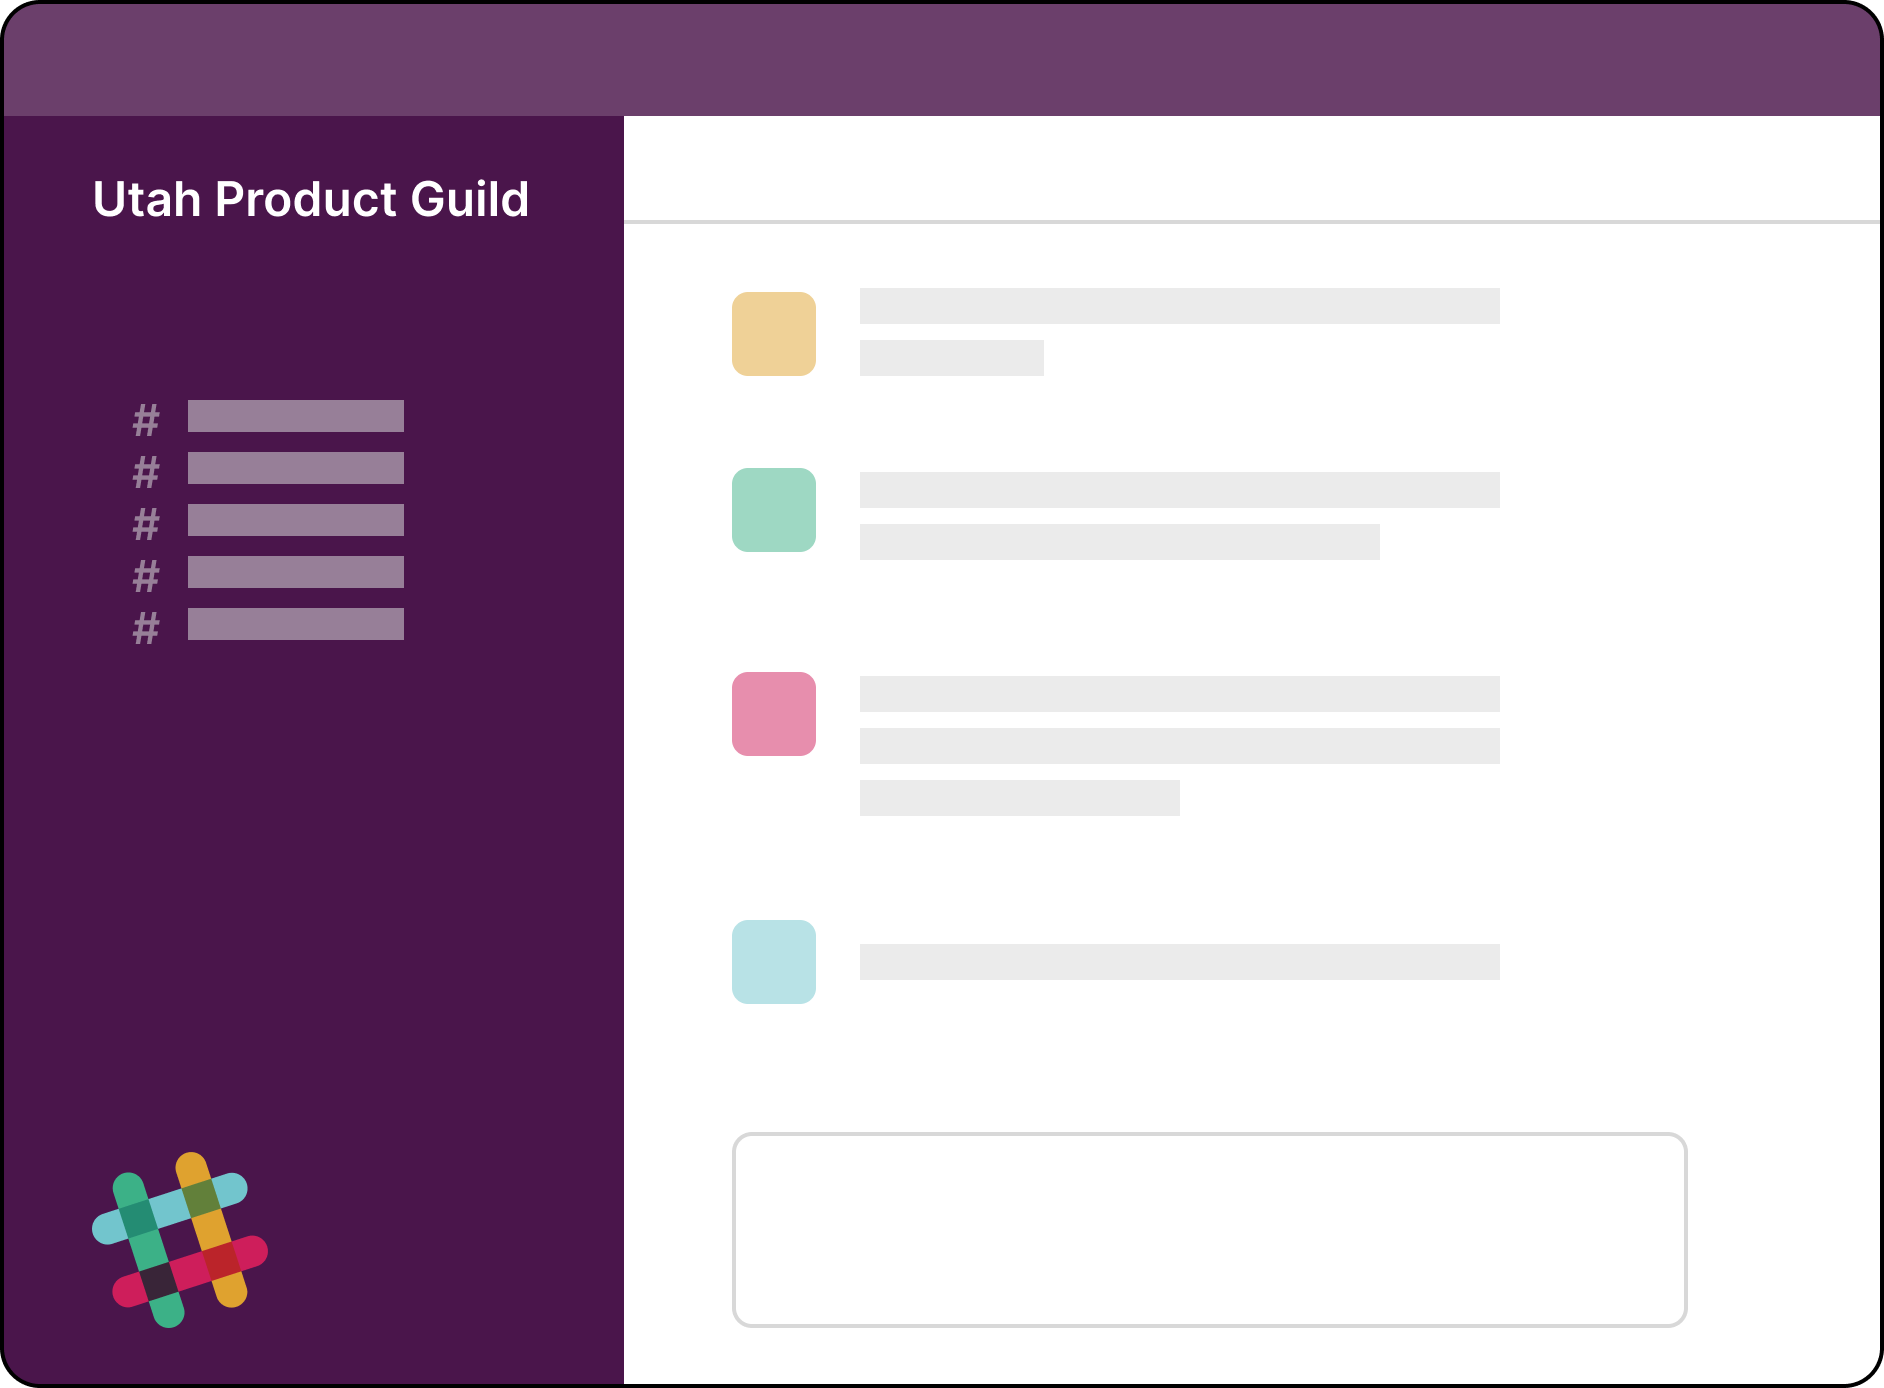Click the green user avatar
The height and width of the screenshot is (1388, 1884).
coord(774,510)
